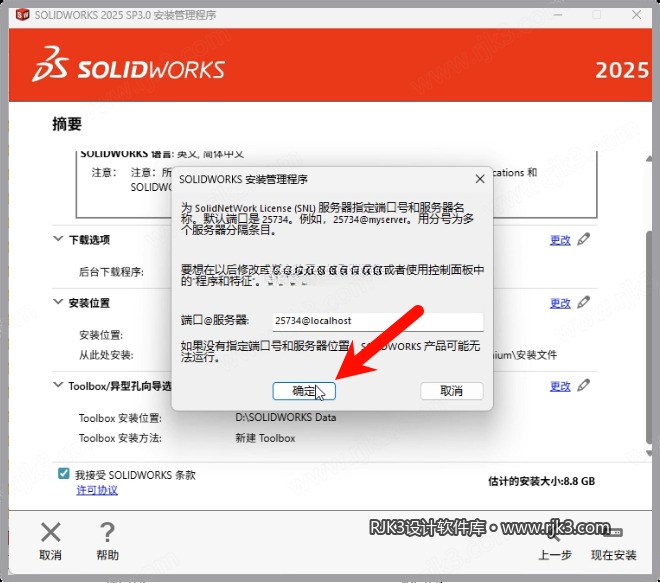The width and height of the screenshot is (660, 583).
Task: Click pencil edit icon beside 安装位置
Action: click(x=583, y=302)
